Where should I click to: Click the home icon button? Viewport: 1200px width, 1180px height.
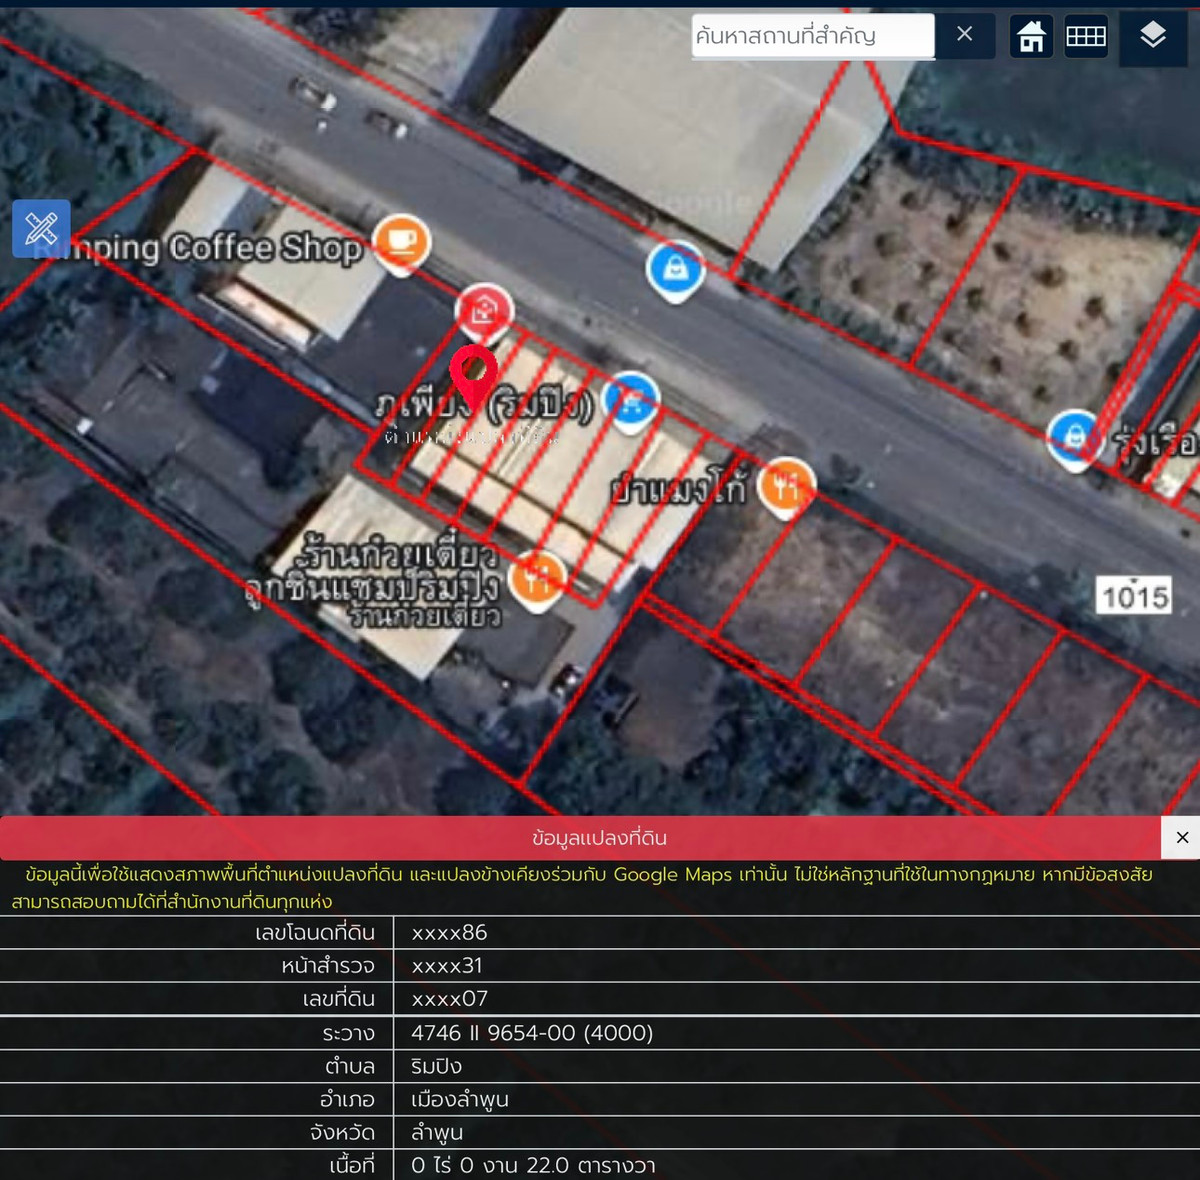[1031, 37]
